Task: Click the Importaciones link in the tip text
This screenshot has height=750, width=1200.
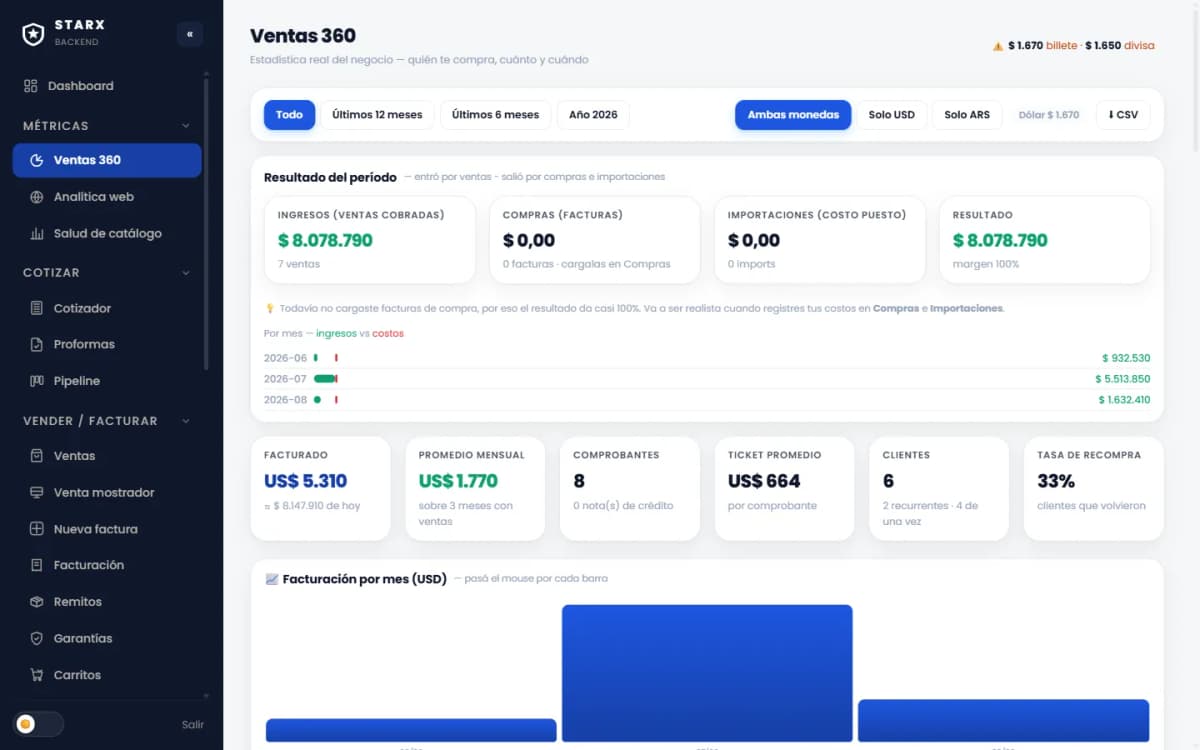Action: (x=966, y=309)
